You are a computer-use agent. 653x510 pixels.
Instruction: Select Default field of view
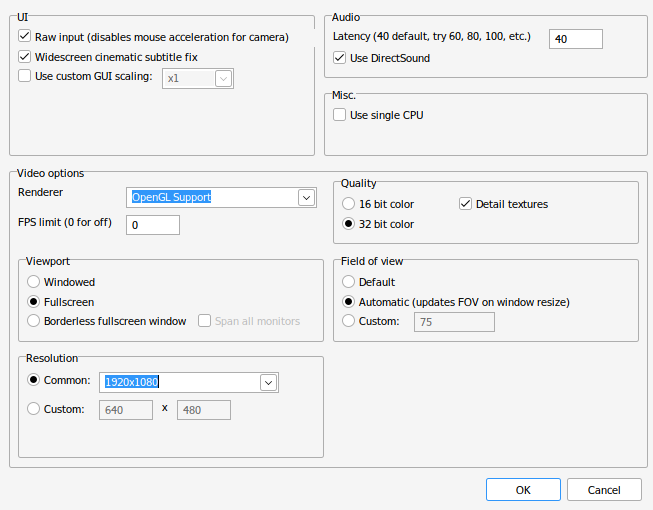point(348,282)
